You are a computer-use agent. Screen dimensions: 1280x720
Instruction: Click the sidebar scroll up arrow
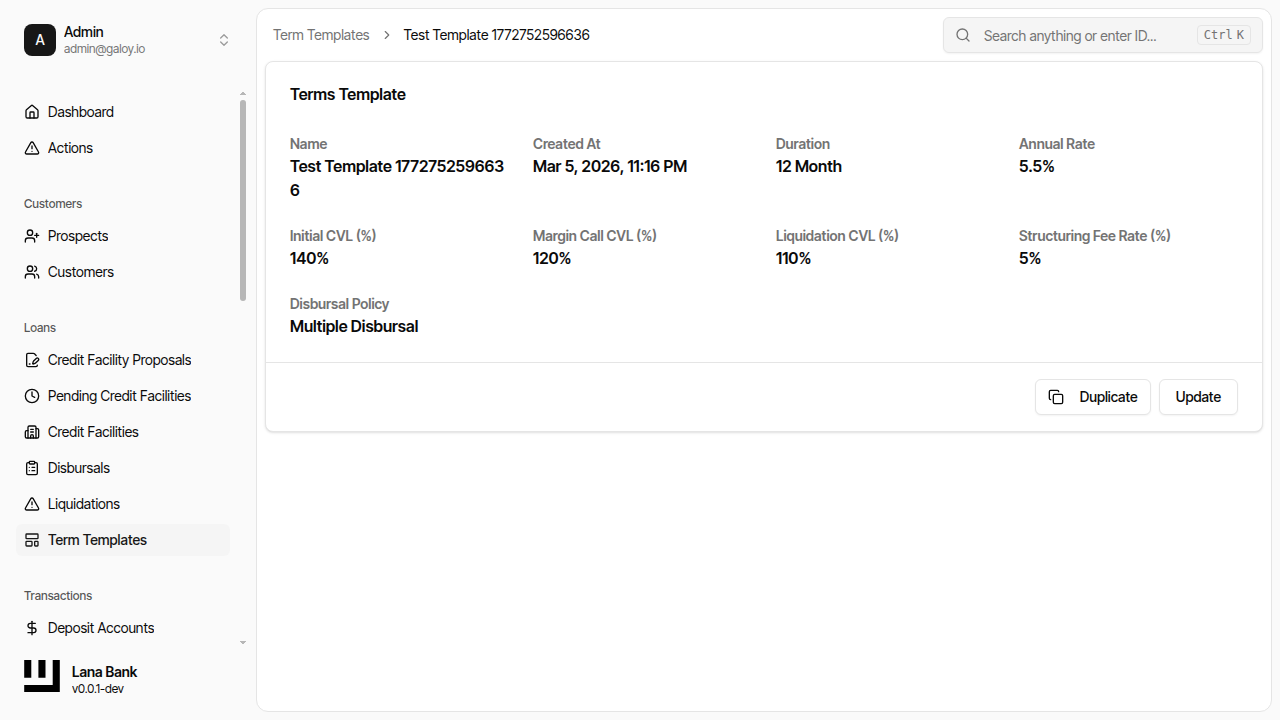[x=243, y=94]
